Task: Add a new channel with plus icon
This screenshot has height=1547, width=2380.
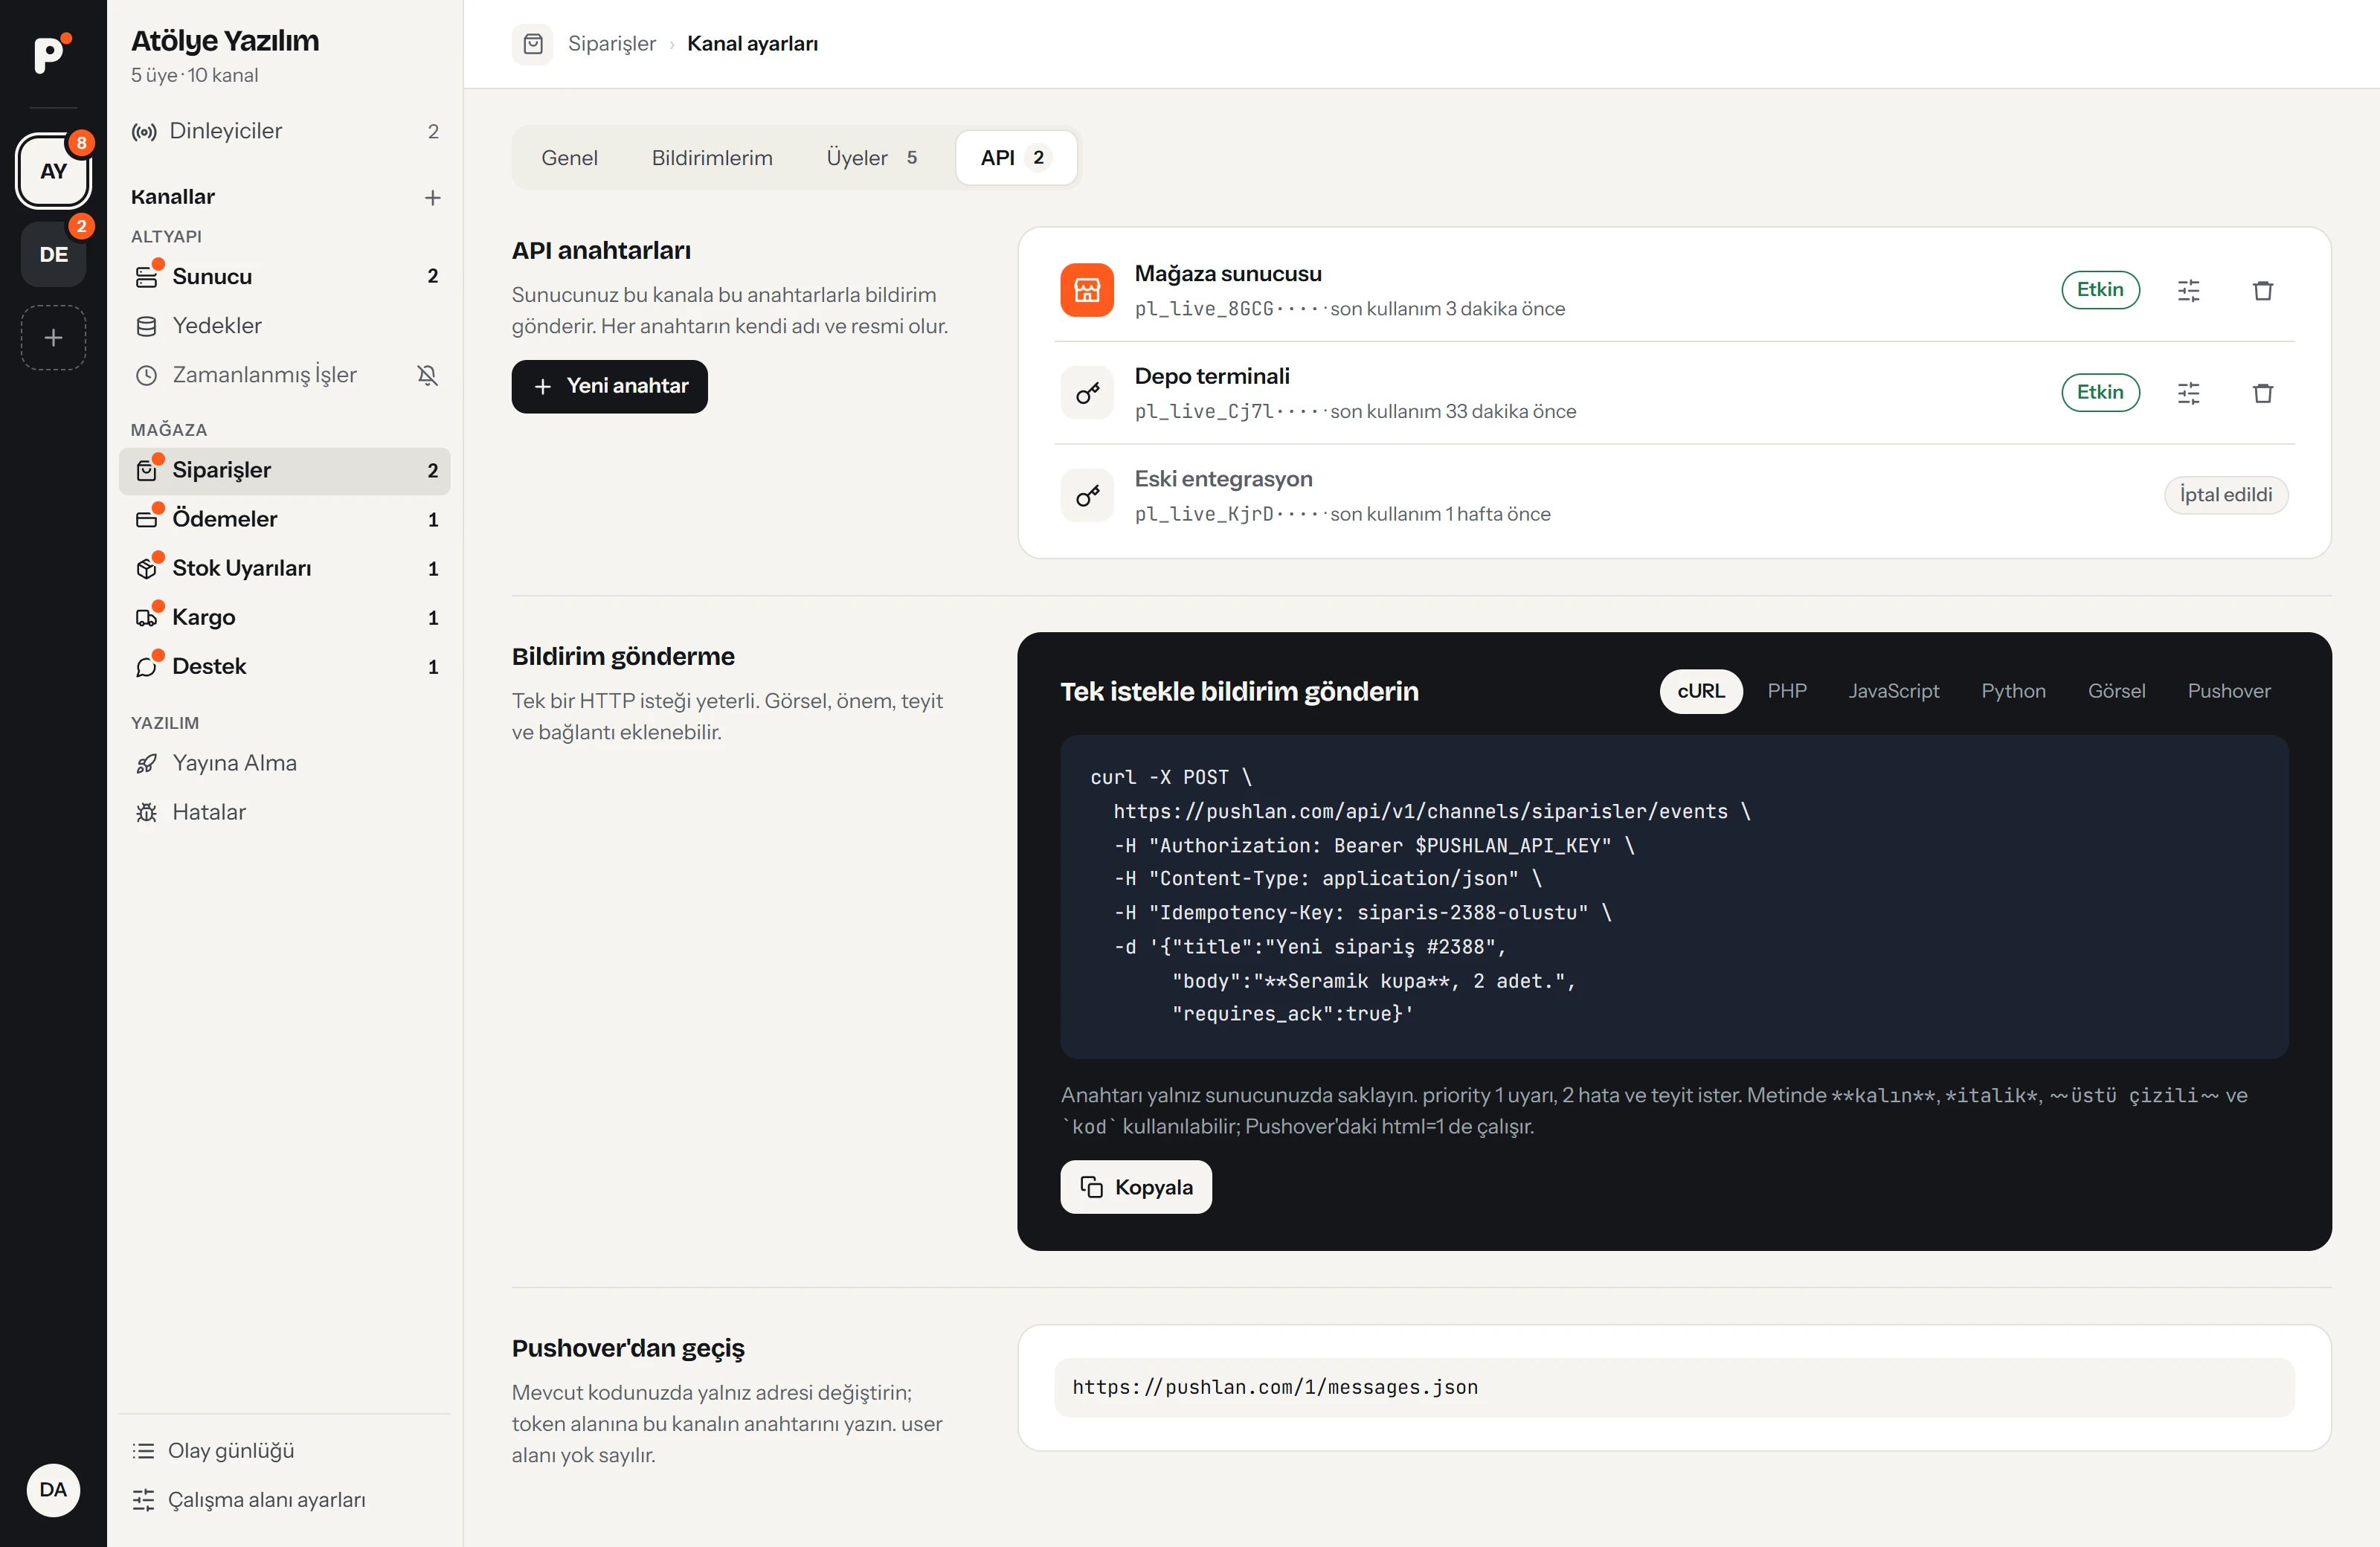Action: click(x=432, y=197)
